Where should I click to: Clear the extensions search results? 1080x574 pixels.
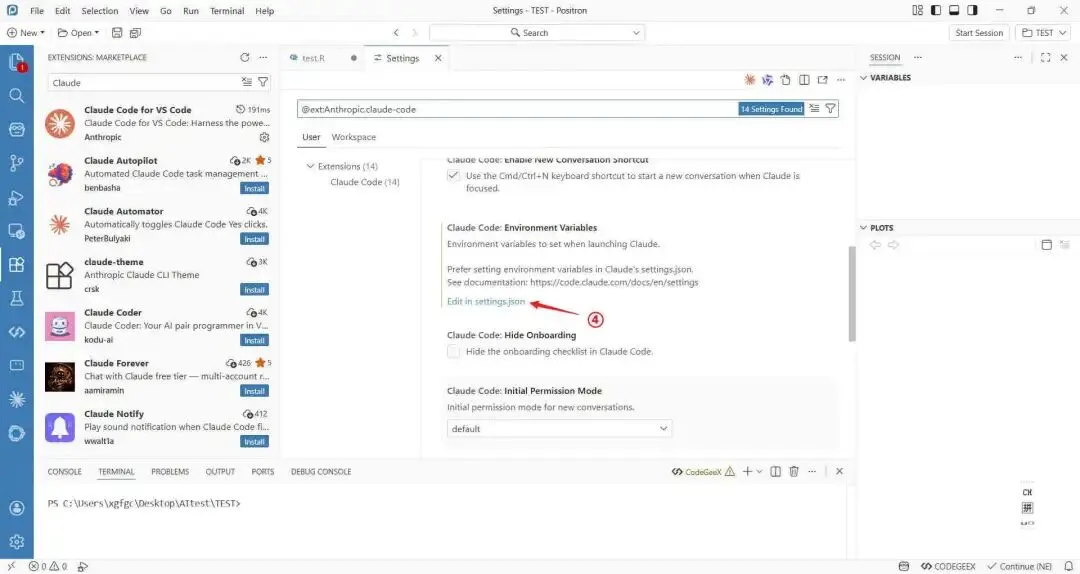[x=247, y=82]
